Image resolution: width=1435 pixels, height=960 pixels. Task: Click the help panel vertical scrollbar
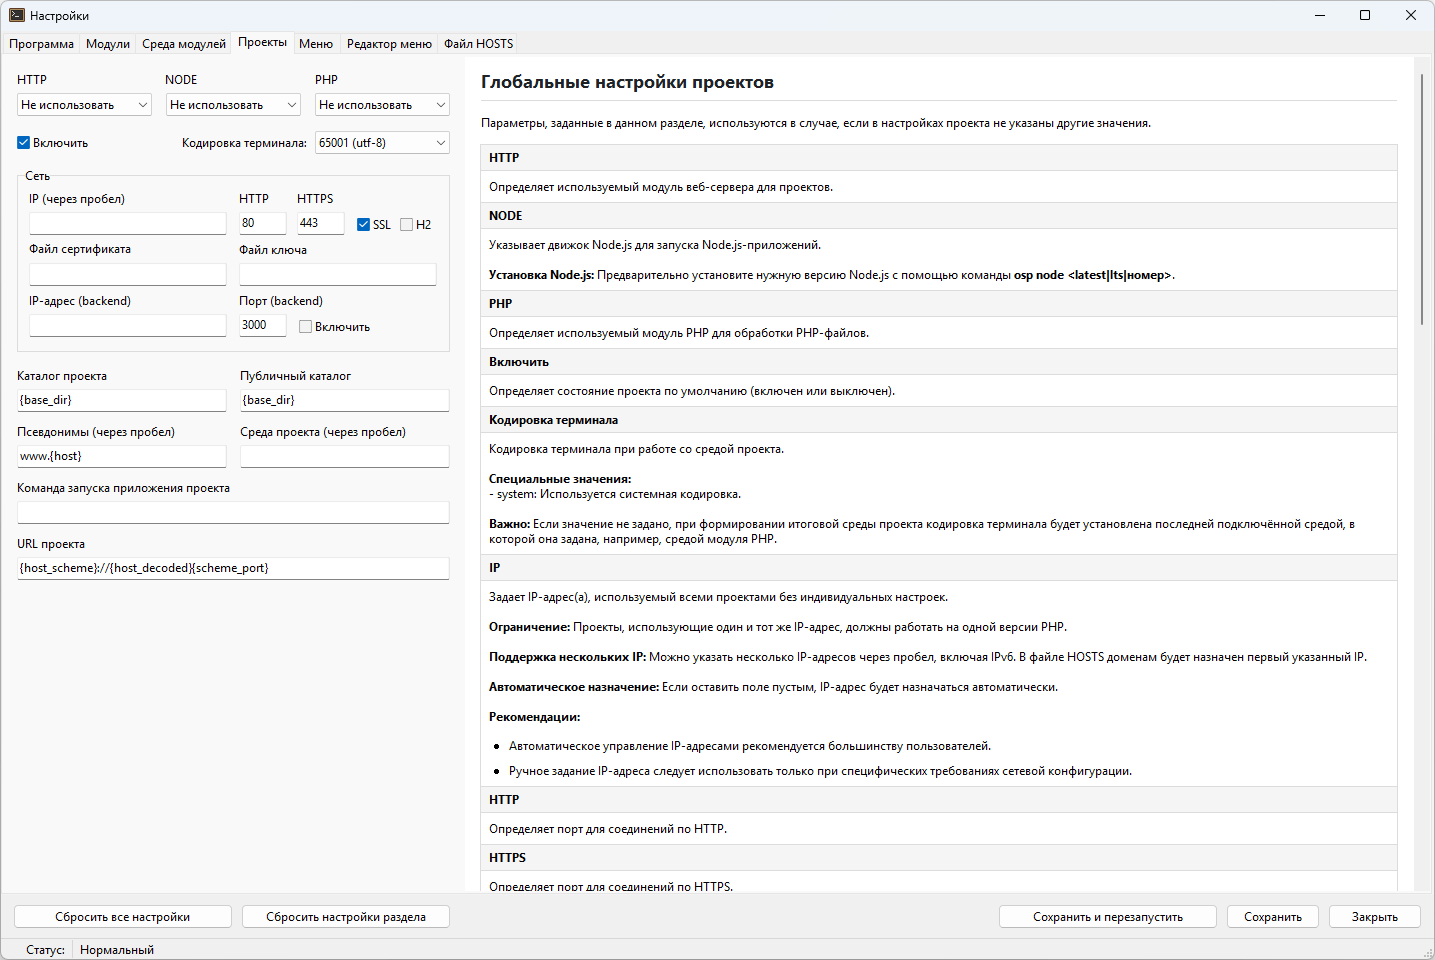pyautogui.click(x=1421, y=200)
